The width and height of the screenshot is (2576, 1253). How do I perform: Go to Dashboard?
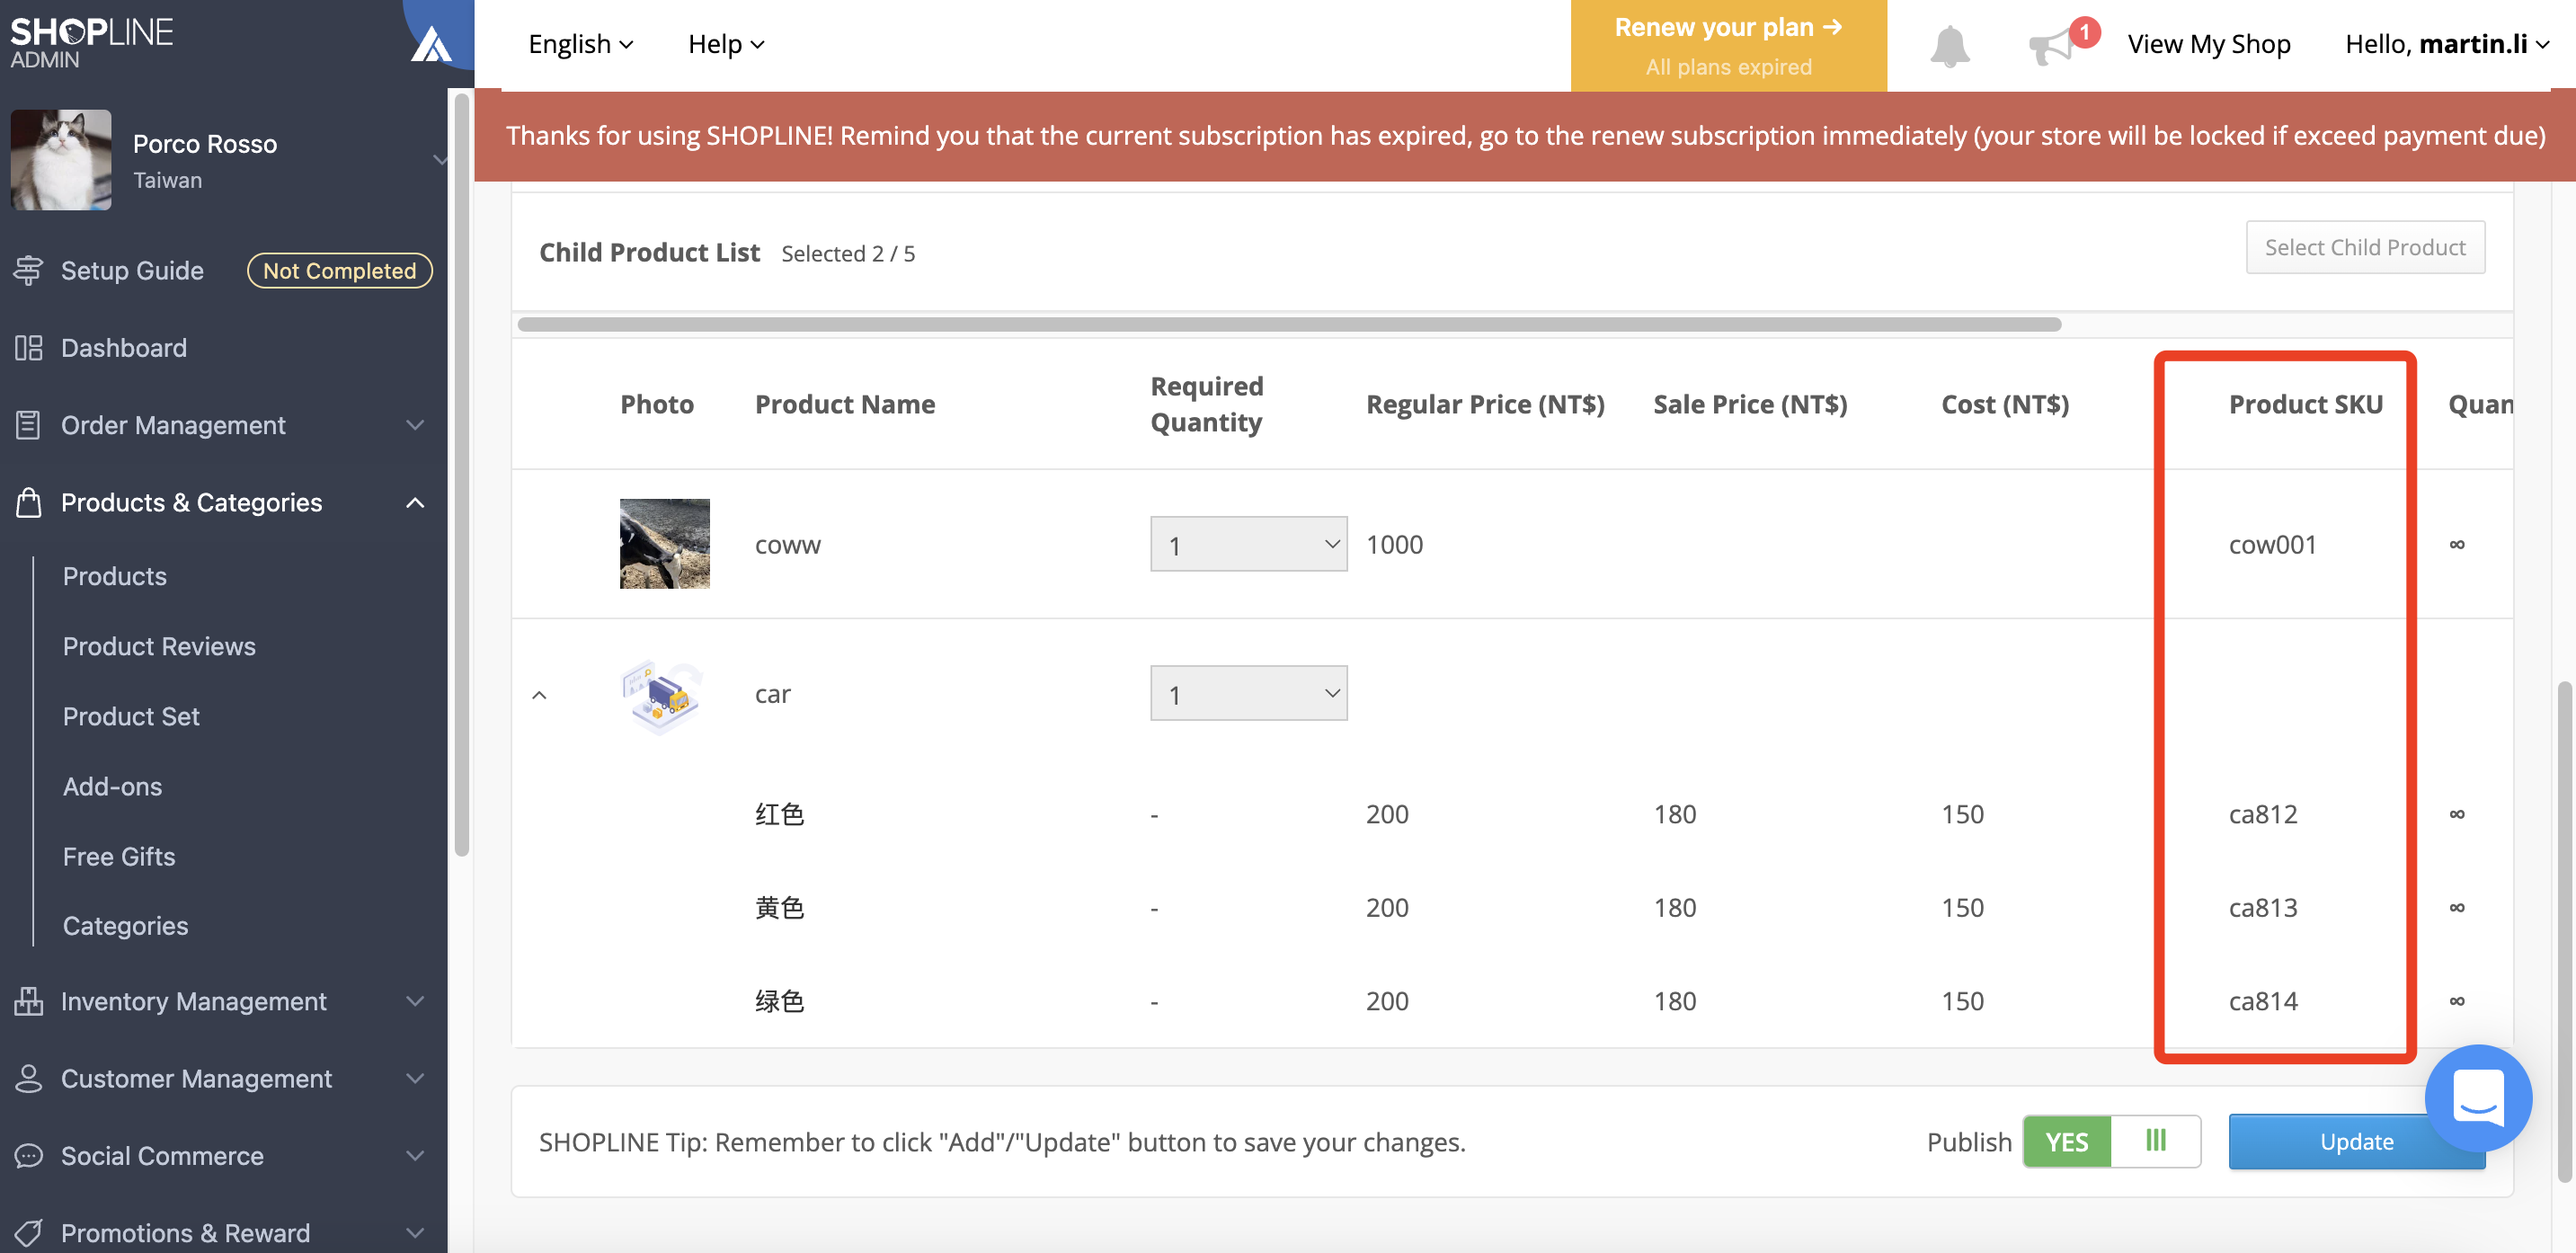coord(124,347)
